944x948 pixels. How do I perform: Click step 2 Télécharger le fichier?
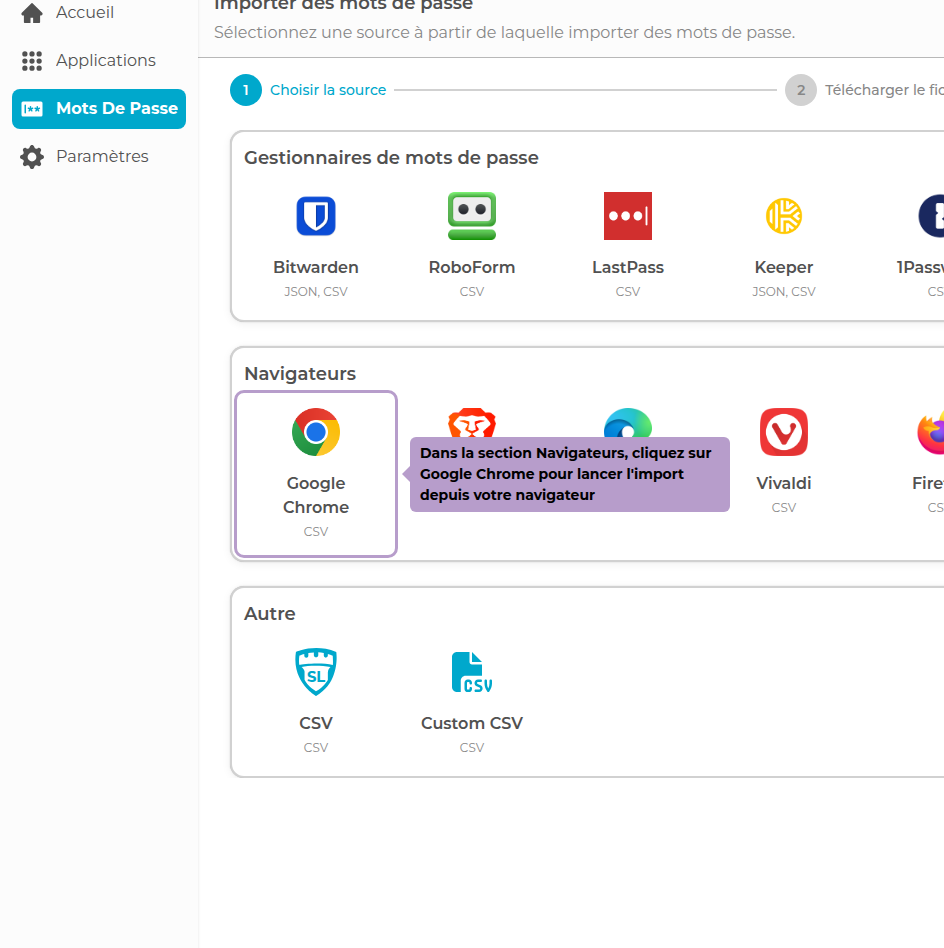point(800,90)
